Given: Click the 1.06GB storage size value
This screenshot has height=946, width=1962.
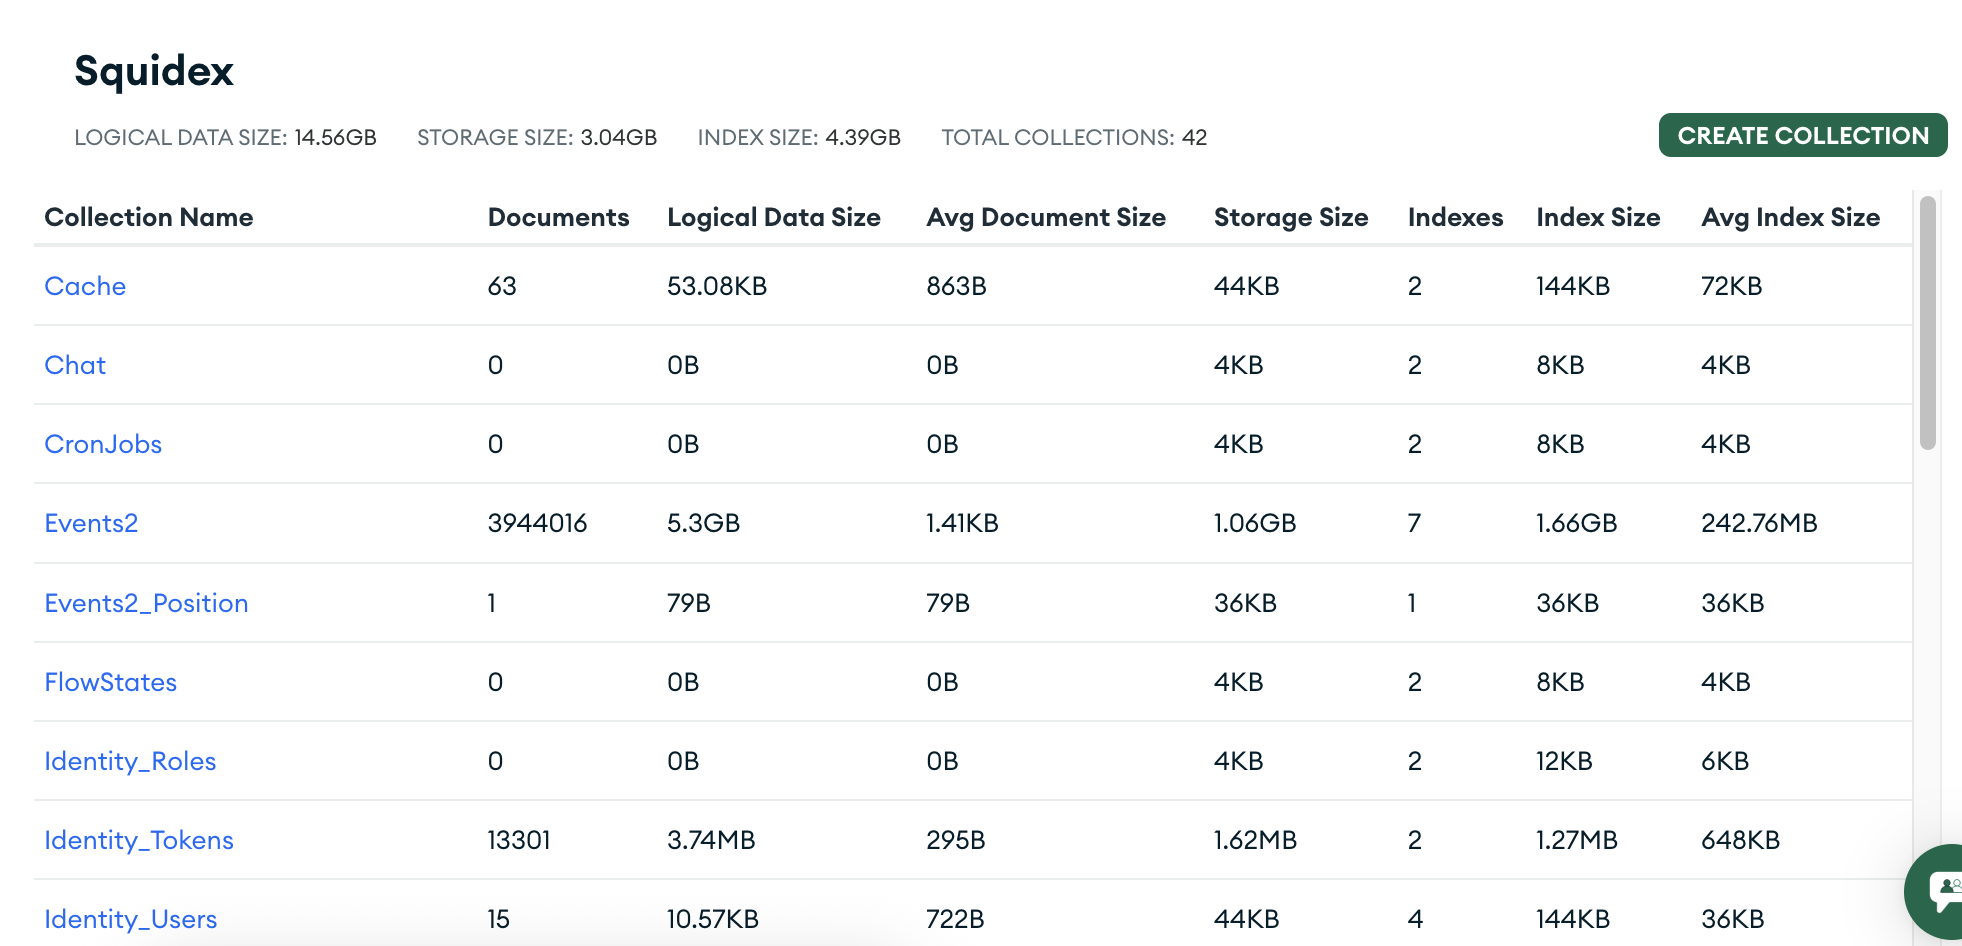Looking at the screenshot, I should pos(1255,523).
